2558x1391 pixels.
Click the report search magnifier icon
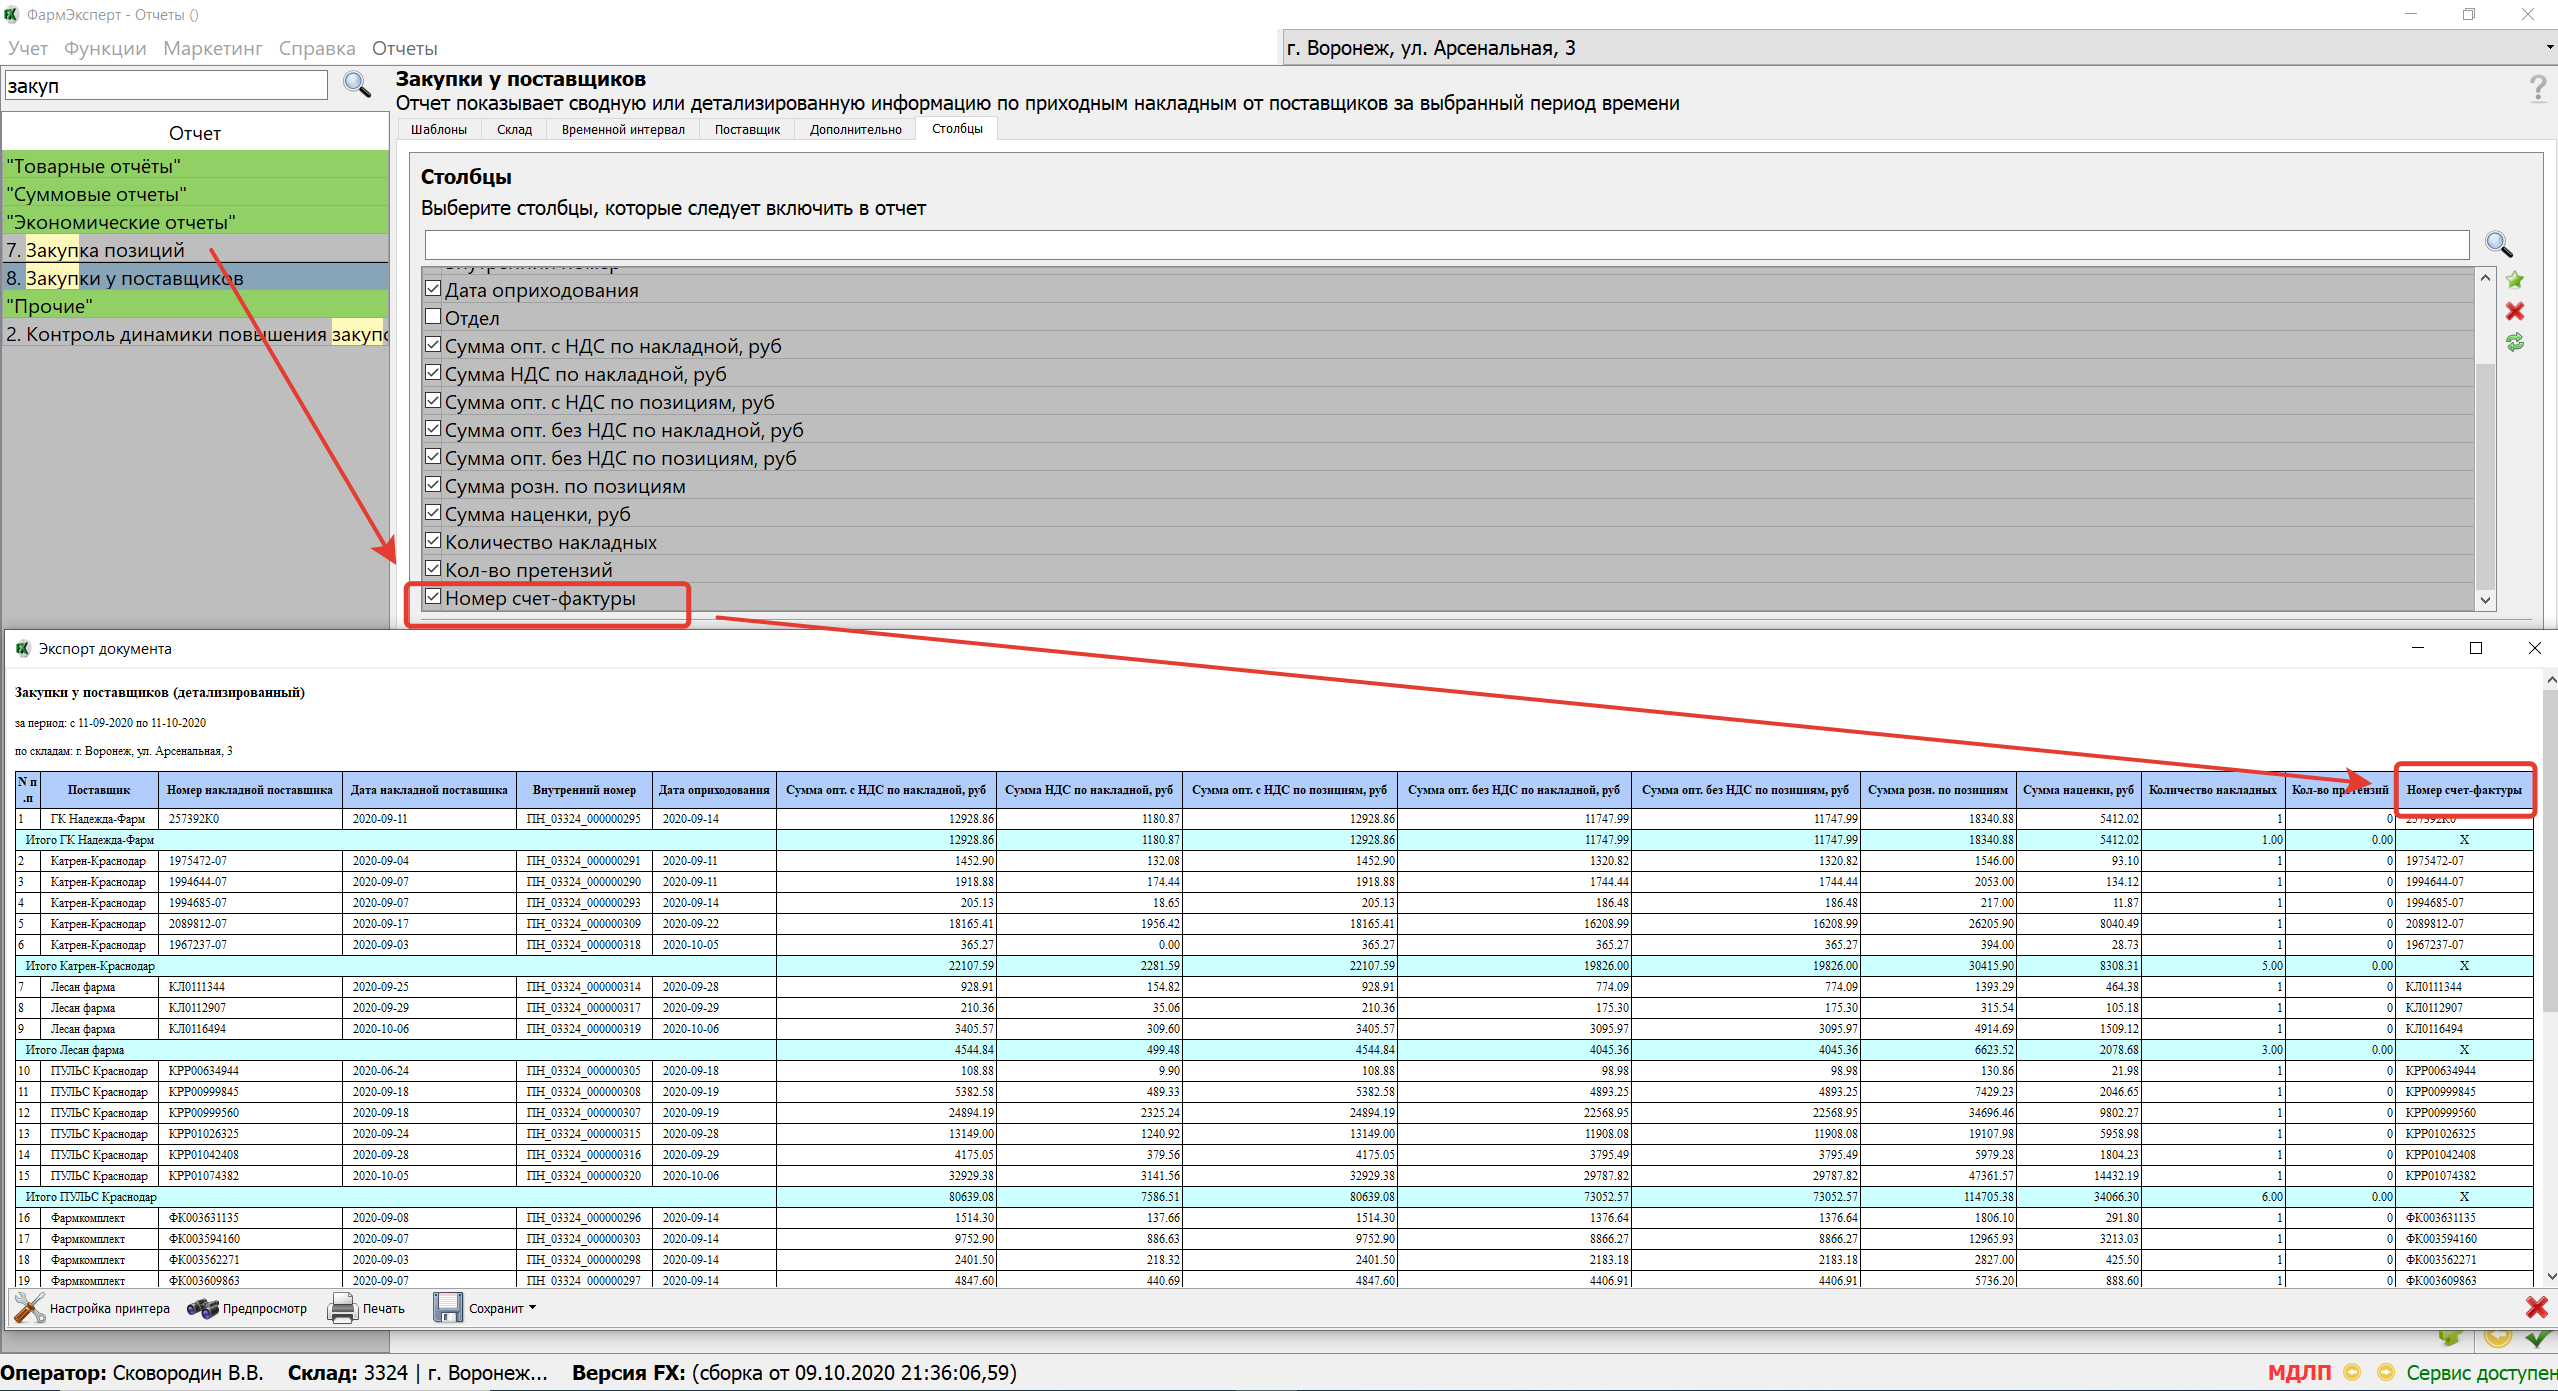click(x=357, y=84)
